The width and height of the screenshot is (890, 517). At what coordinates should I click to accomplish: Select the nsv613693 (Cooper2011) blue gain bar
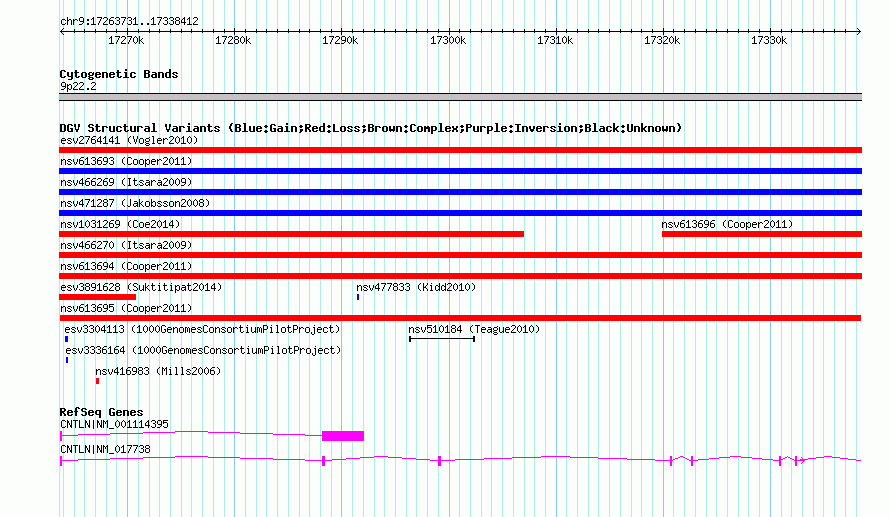(460, 171)
